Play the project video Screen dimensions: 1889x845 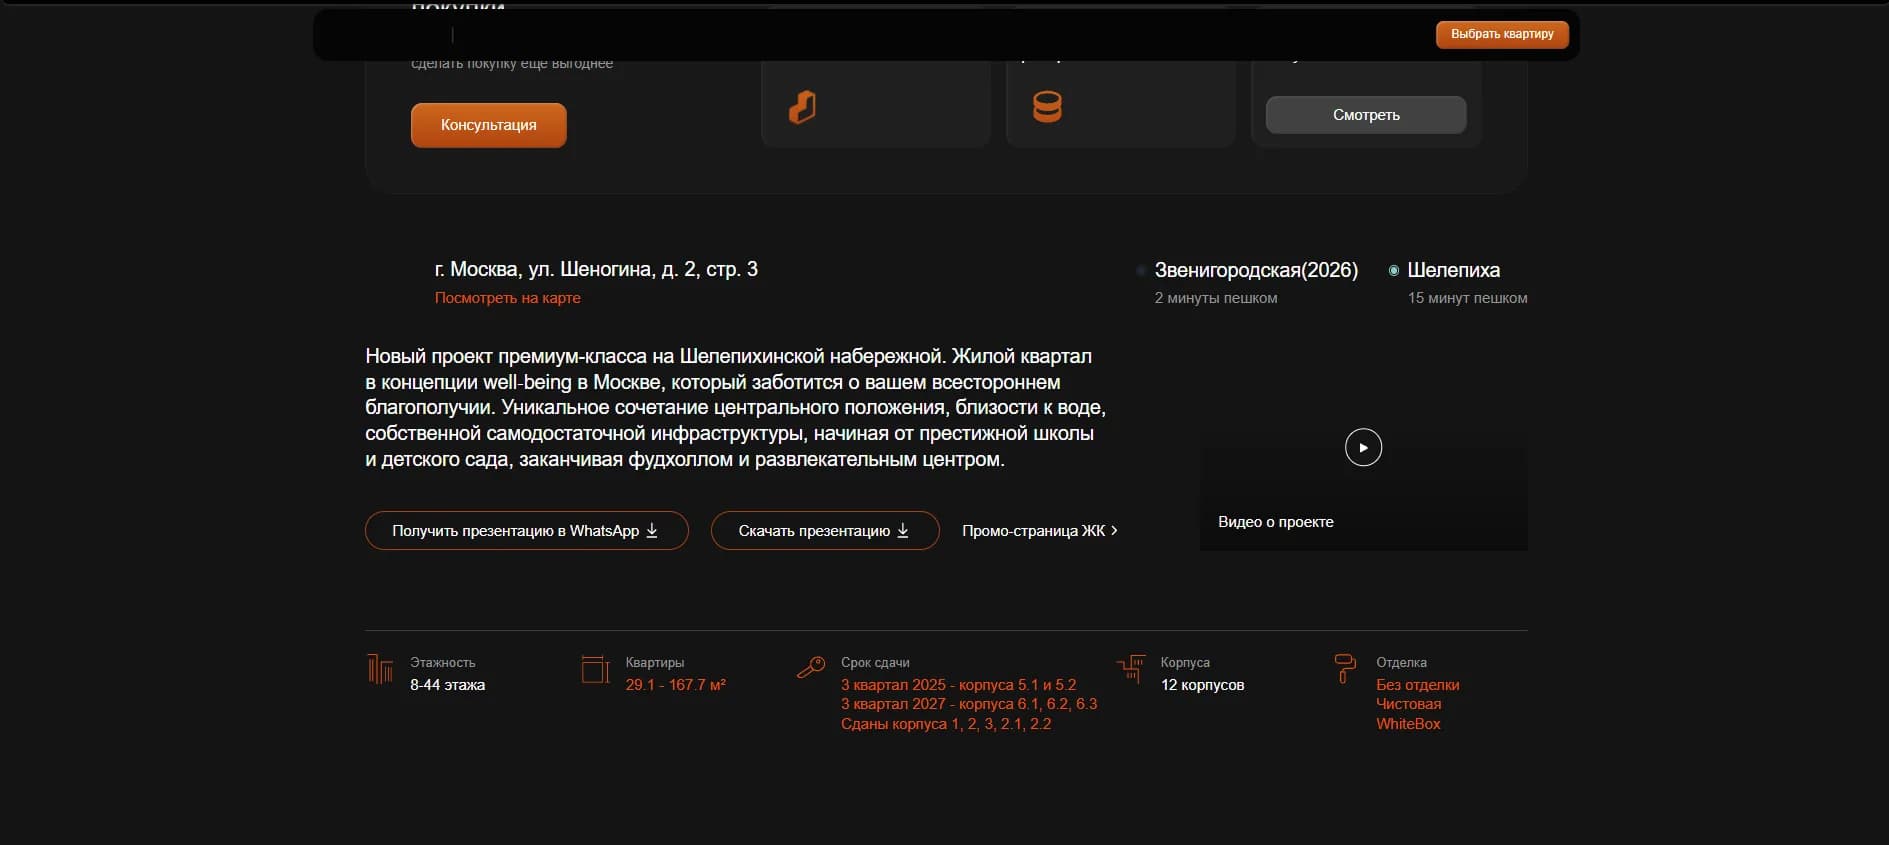1363,447
